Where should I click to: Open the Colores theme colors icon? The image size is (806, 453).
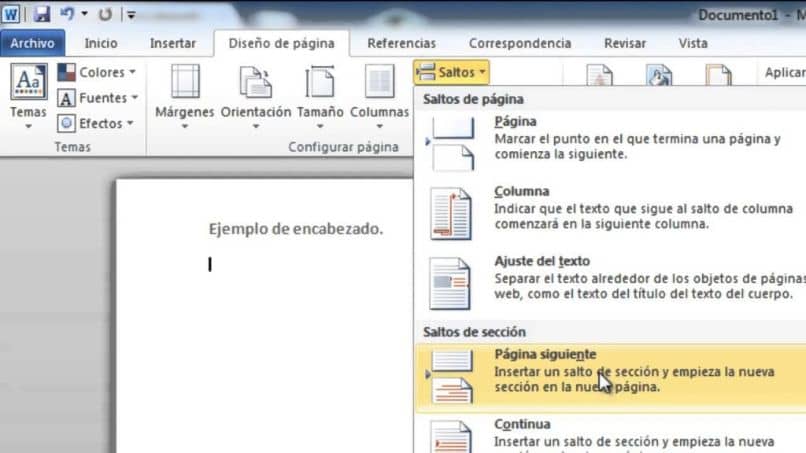tap(66, 72)
